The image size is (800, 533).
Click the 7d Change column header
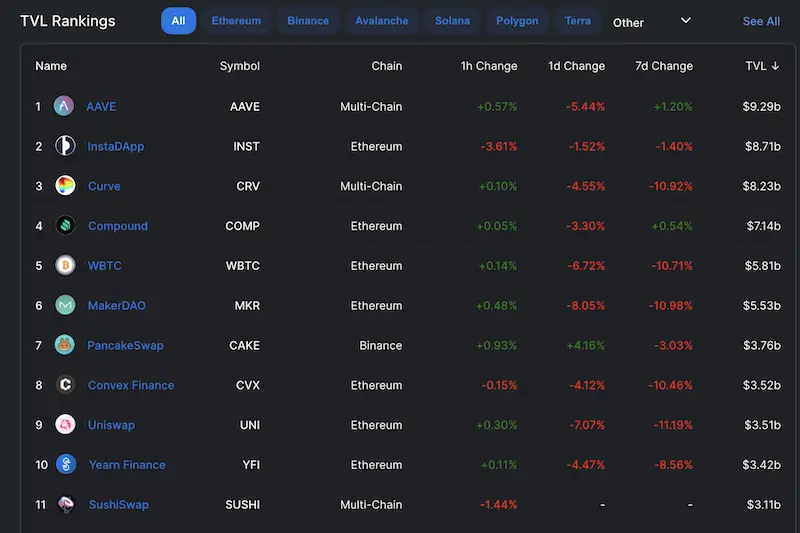click(664, 66)
